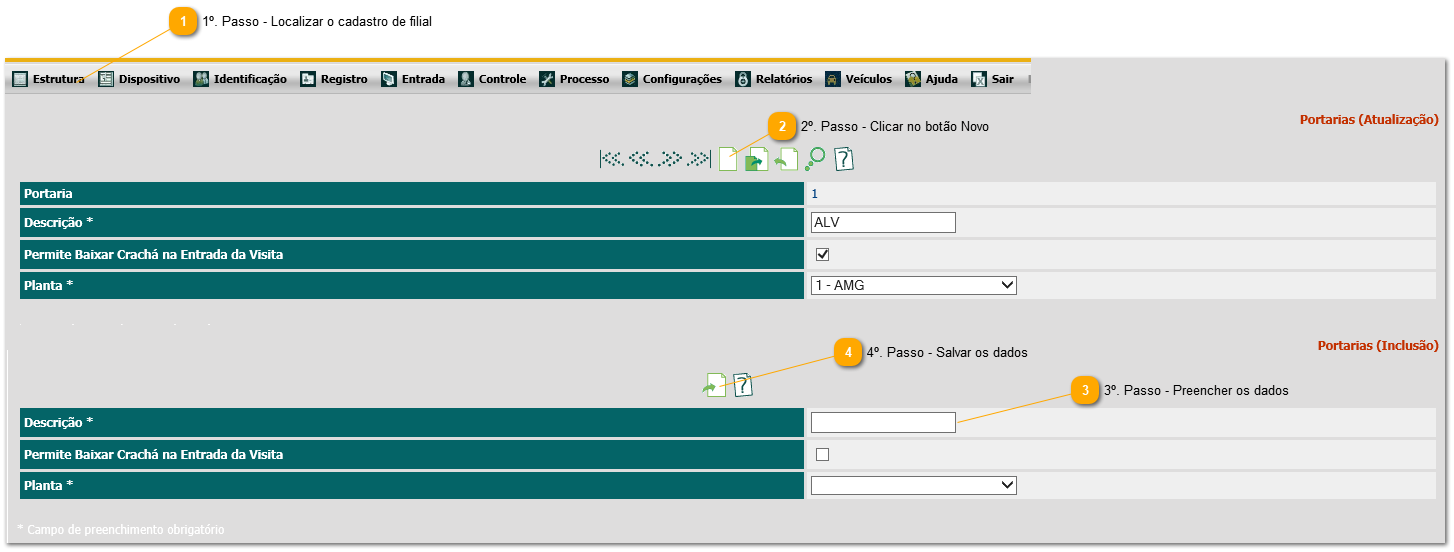Open the Ajuda menu
The width and height of the screenshot is (1454, 552).
[x=931, y=79]
